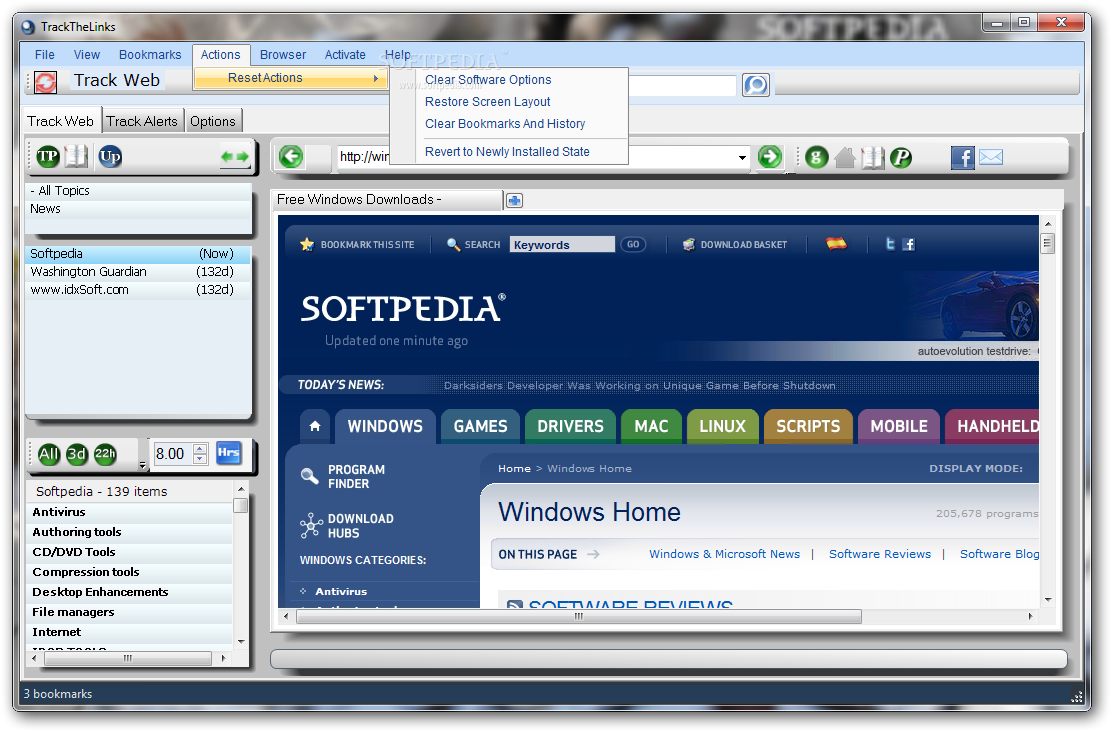The height and width of the screenshot is (732, 1112).
Task: Click Bookmark This Site link
Action: pyautogui.click(x=367, y=245)
